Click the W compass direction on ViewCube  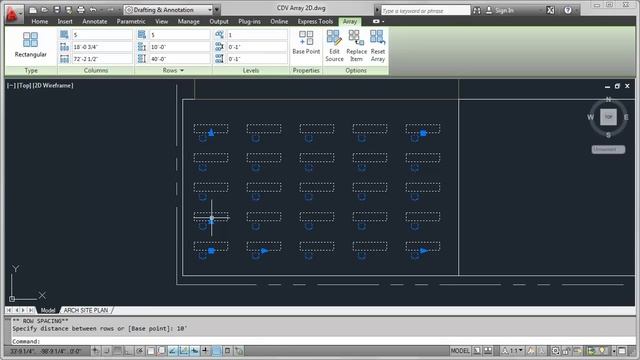point(590,117)
